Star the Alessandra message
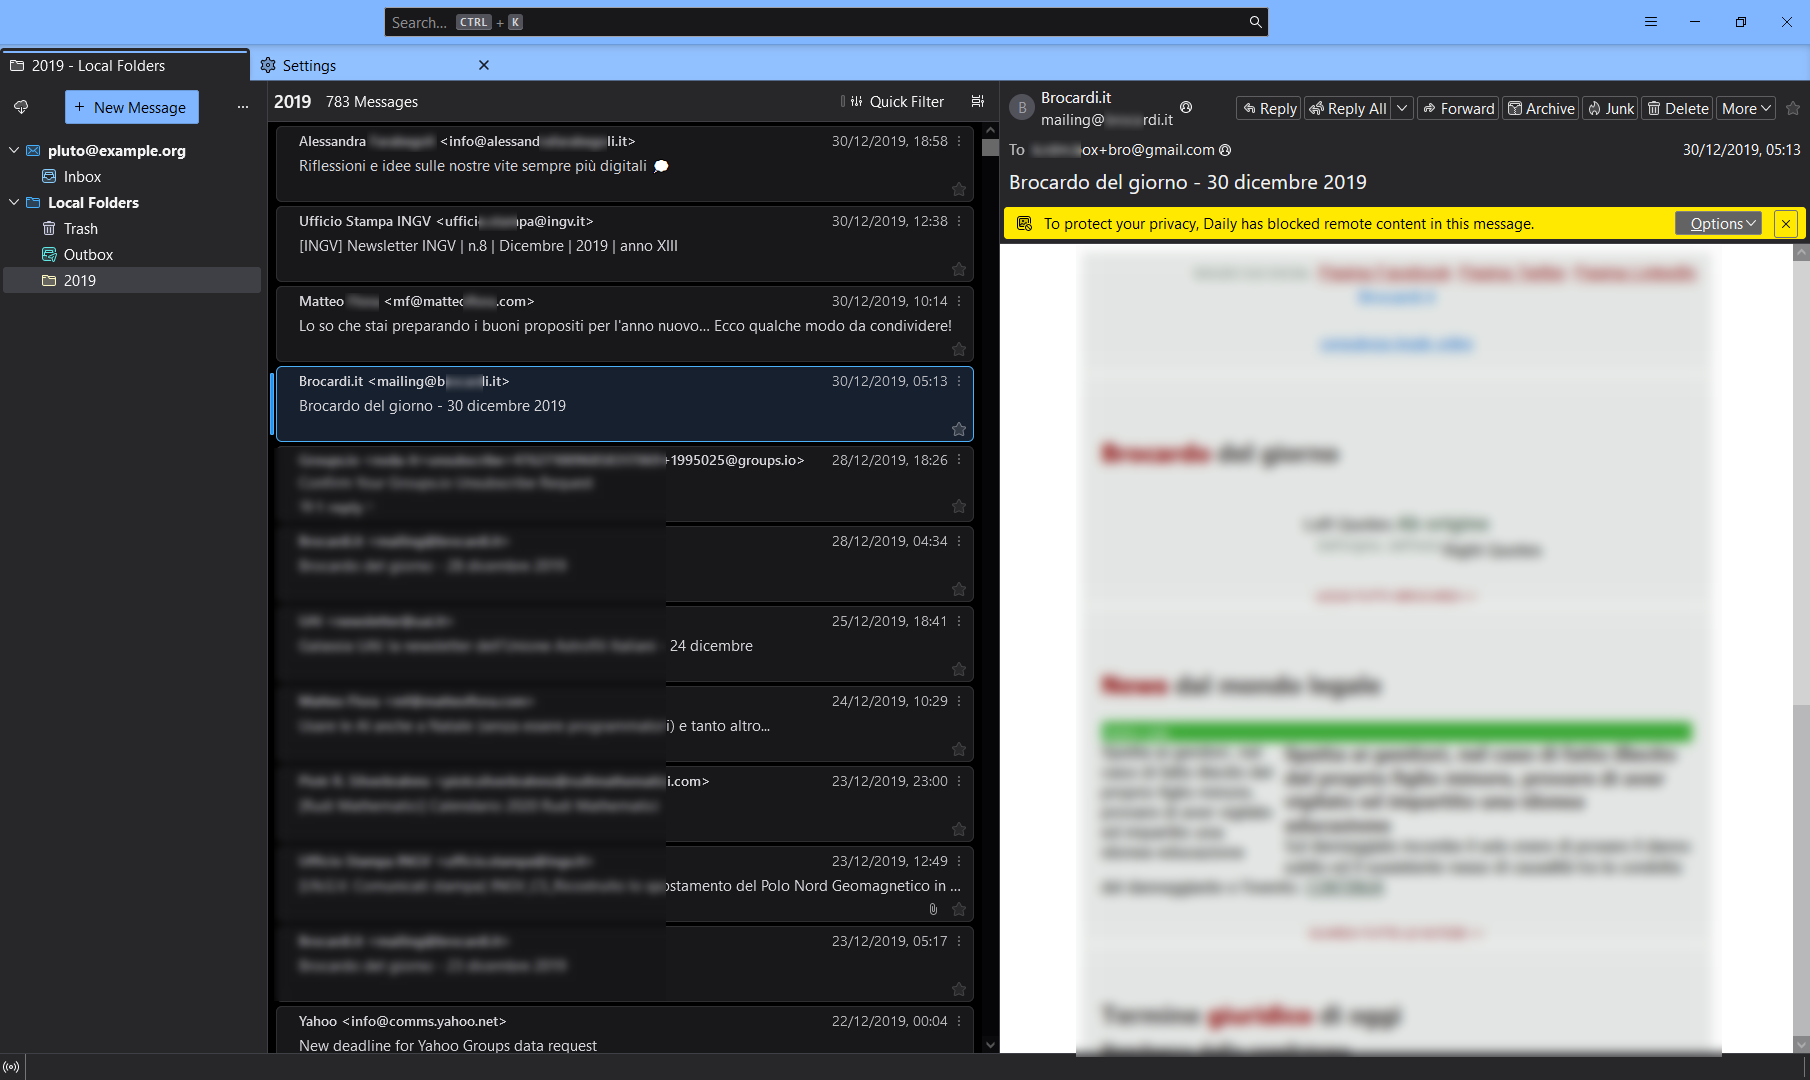Screen dimensions: 1810x1080 pyautogui.click(x=959, y=189)
